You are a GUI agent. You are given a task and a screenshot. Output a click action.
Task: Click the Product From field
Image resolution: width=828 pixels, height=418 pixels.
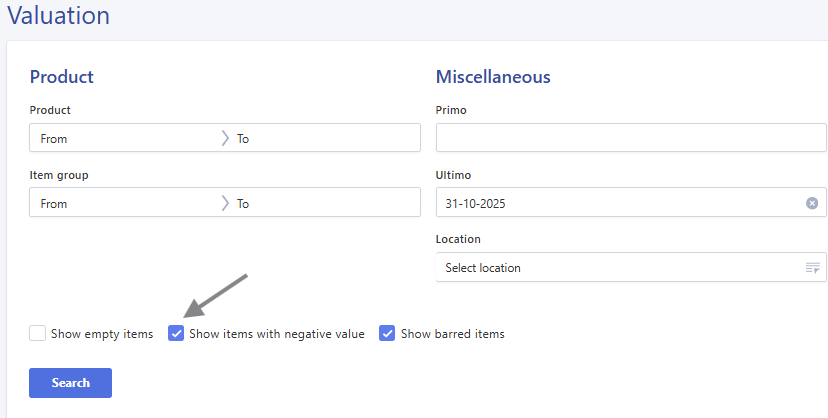tap(125, 139)
